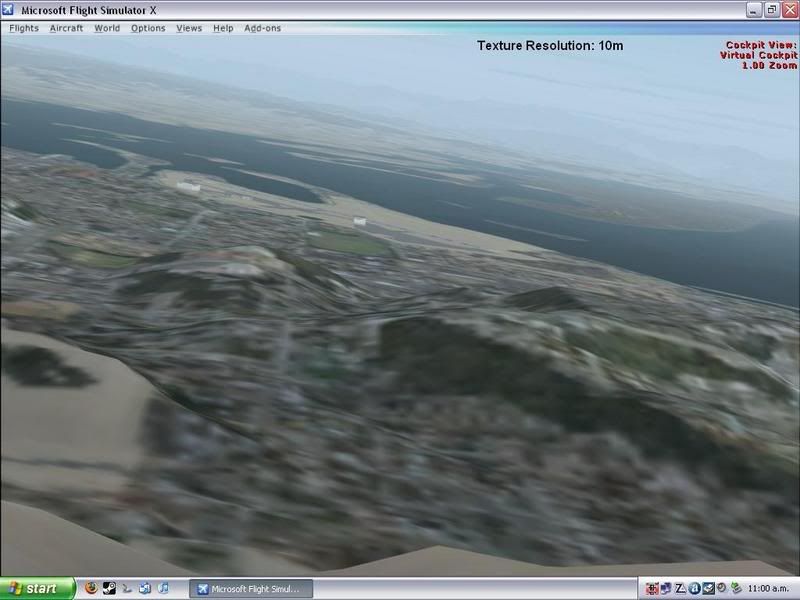This screenshot has width=800, height=600.
Task: Select the Add-ons menu
Action: coord(263,28)
